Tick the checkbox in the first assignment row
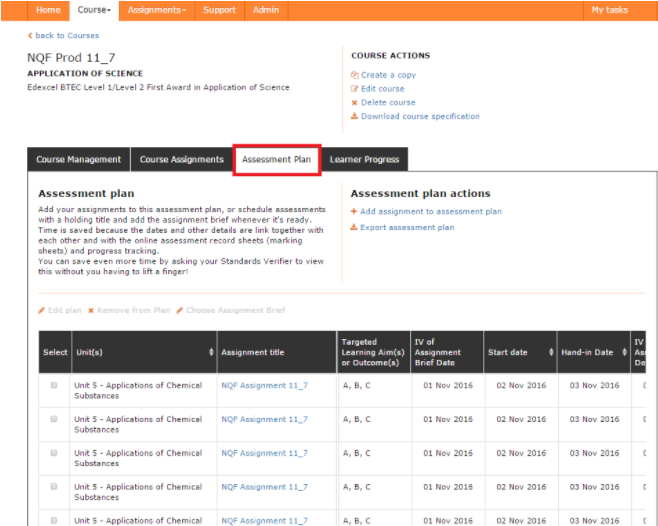 click(54, 386)
